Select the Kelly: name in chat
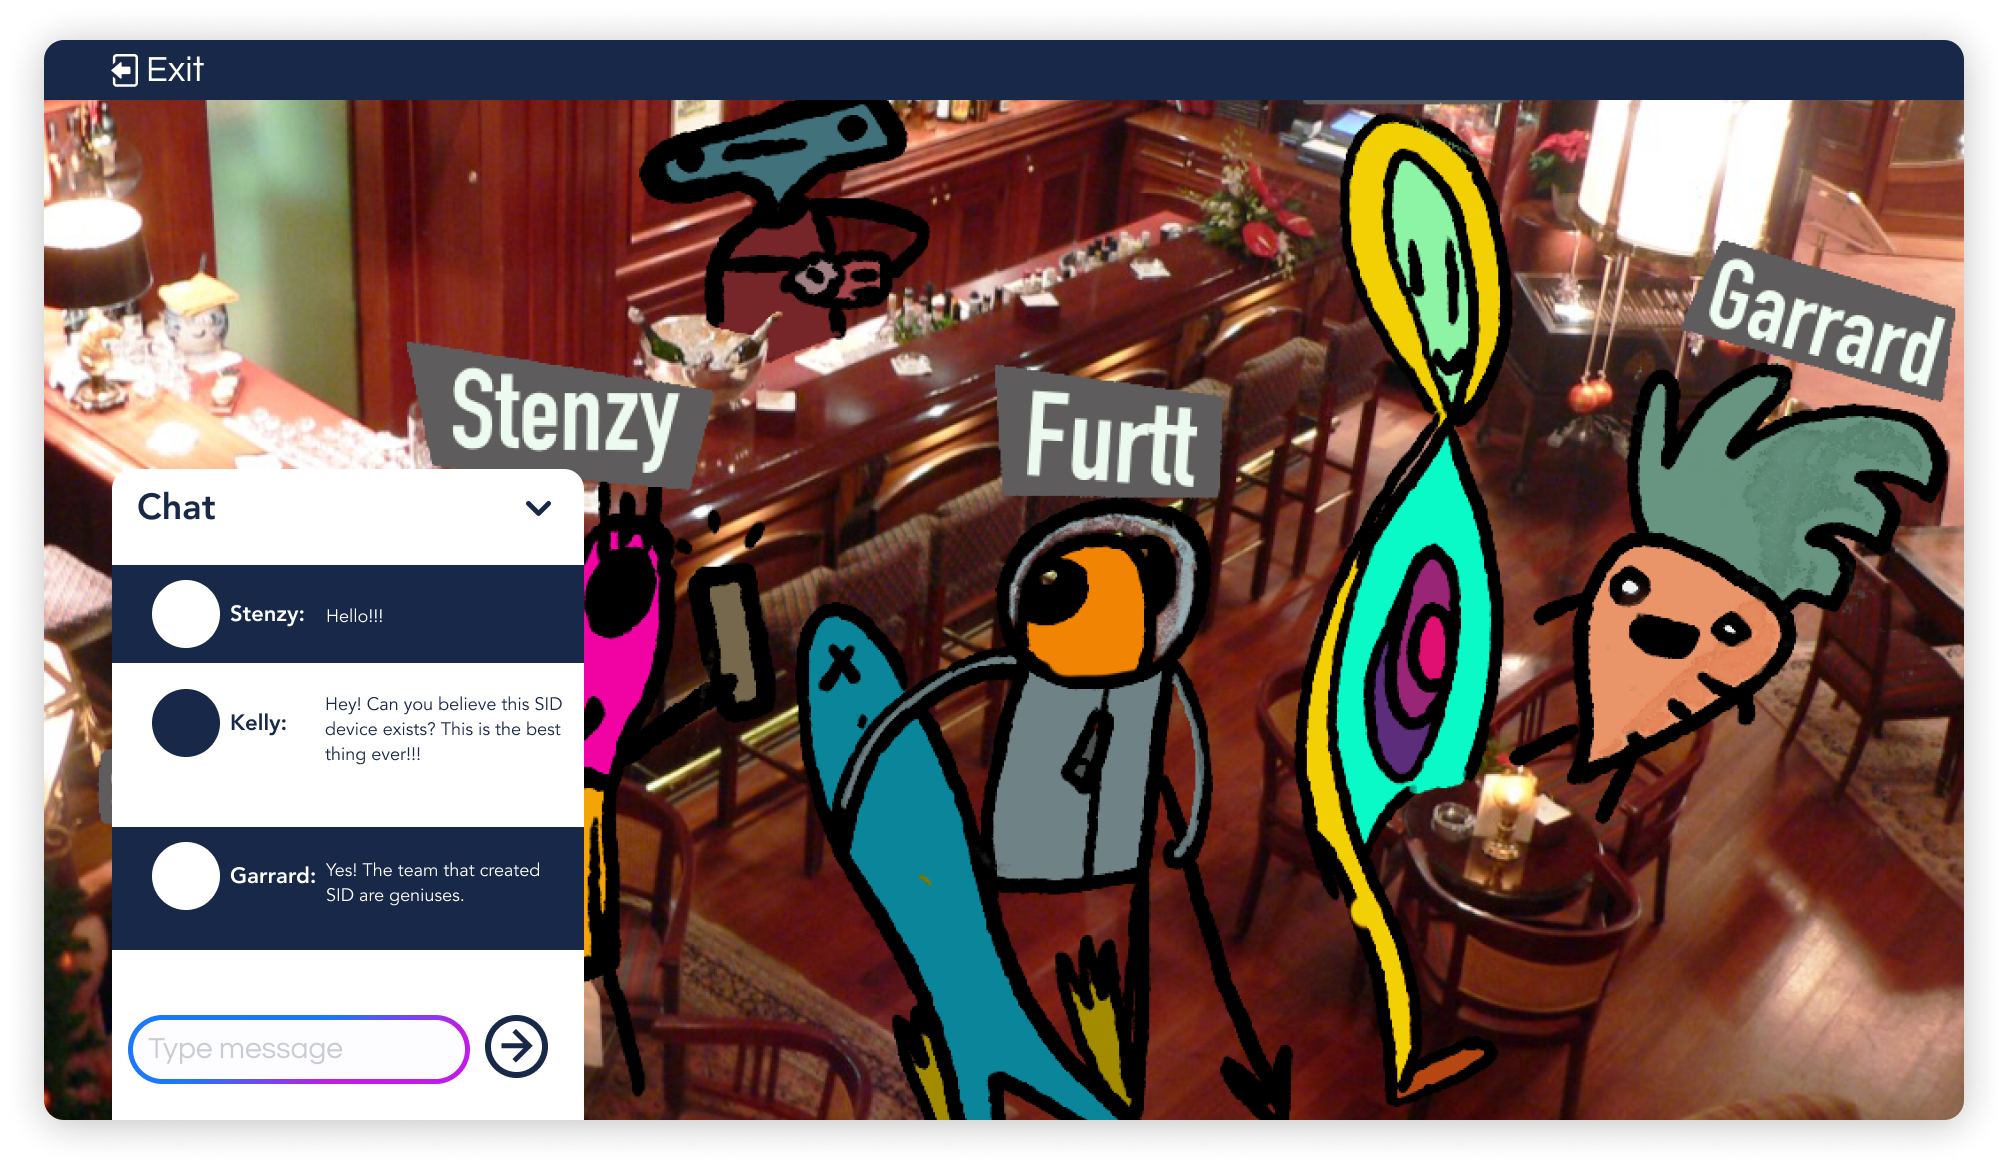The height and width of the screenshot is (1168, 2008). coord(258,723)
